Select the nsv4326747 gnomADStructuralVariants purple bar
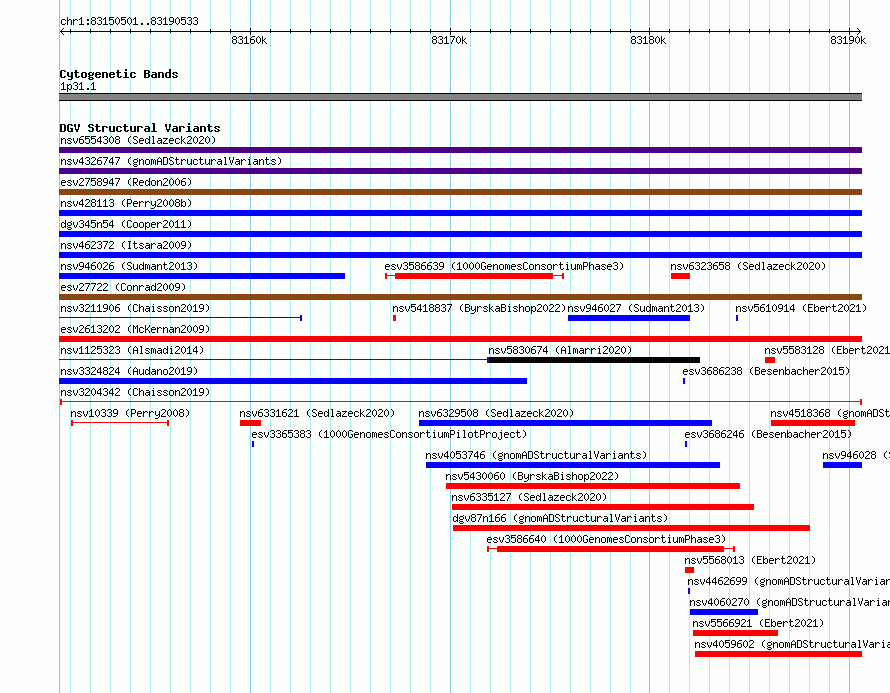Image resolution: width=890 pixels, height=693 pixels. pos(460,171)
